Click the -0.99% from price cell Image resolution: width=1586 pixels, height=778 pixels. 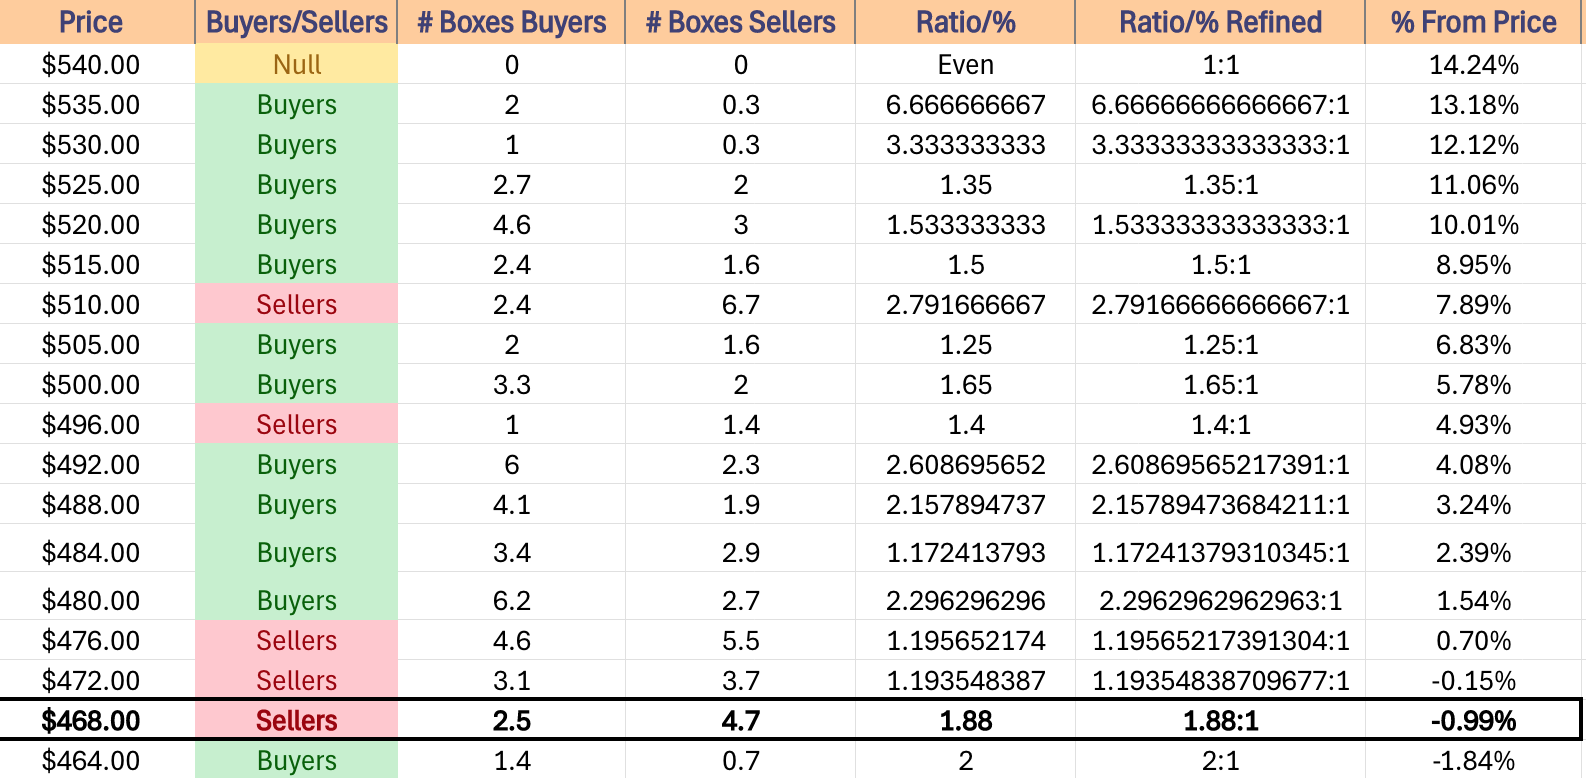1474,721
